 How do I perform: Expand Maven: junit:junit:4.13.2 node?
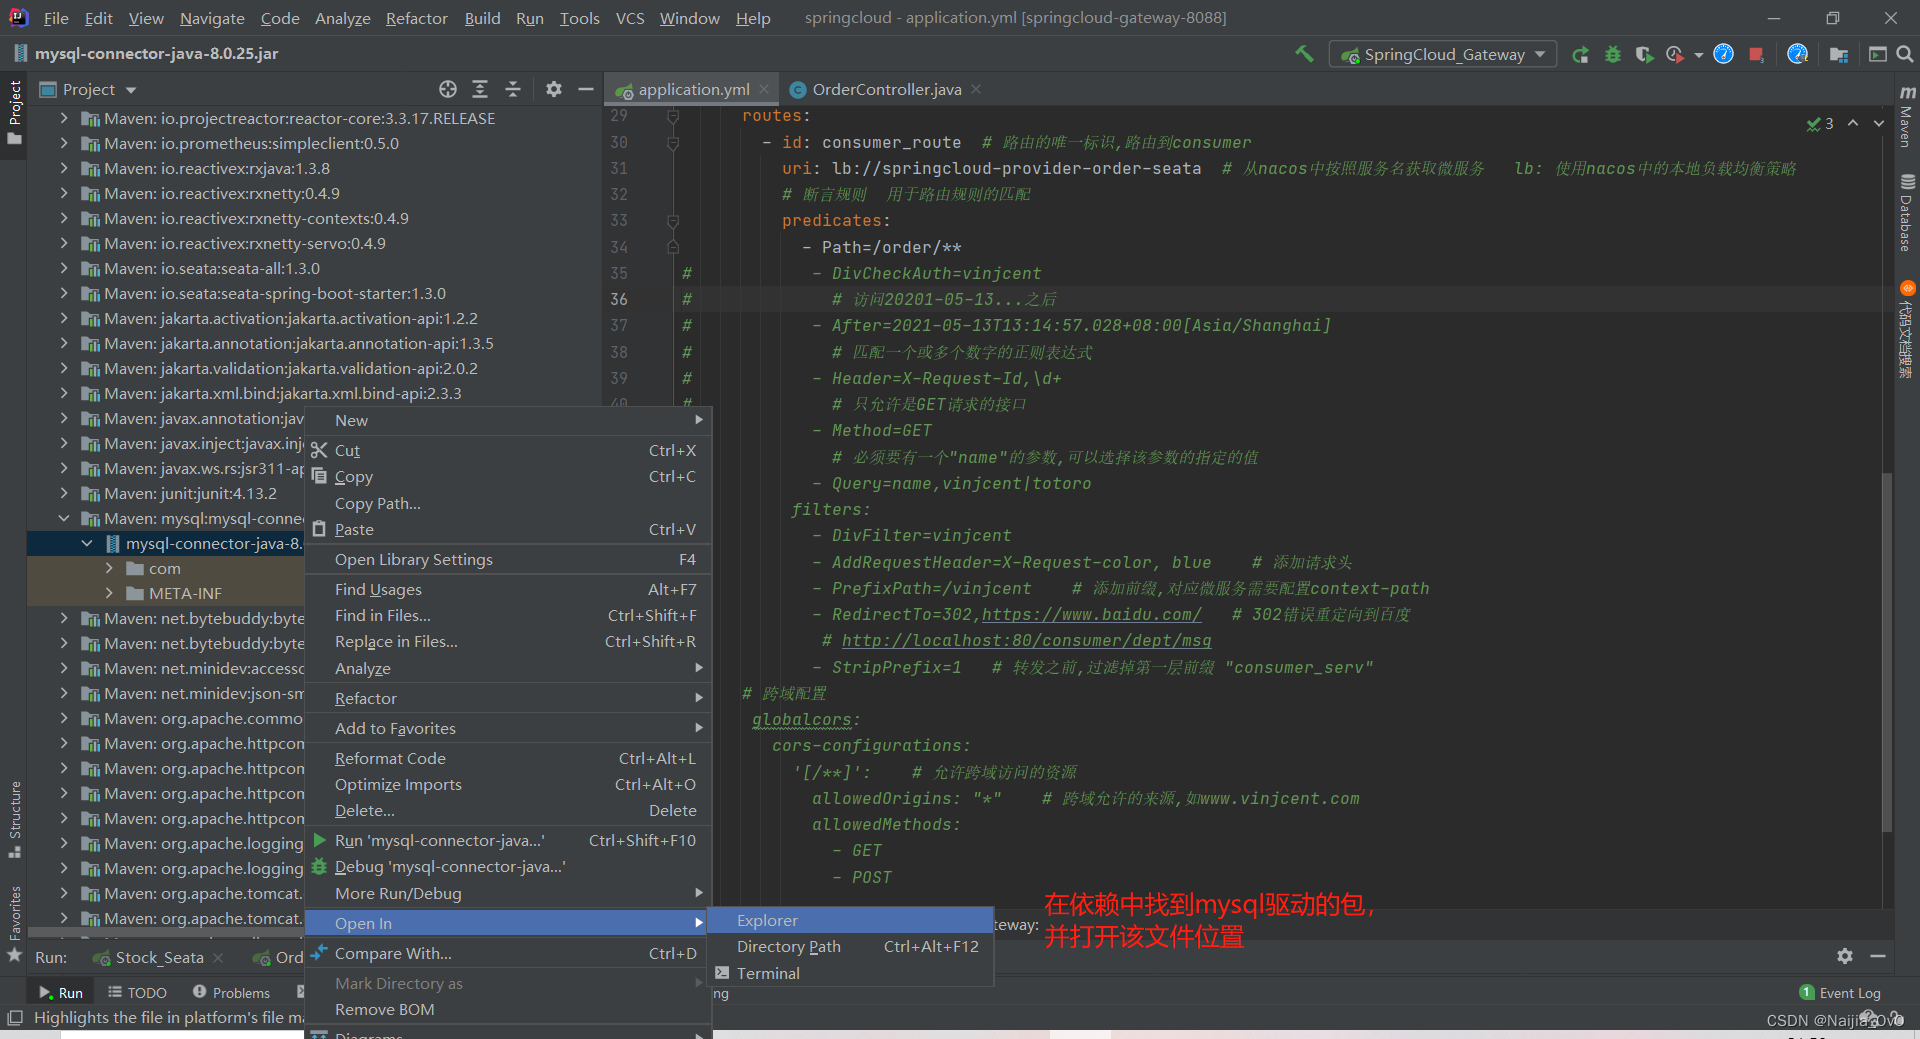(x=64, y=493)
